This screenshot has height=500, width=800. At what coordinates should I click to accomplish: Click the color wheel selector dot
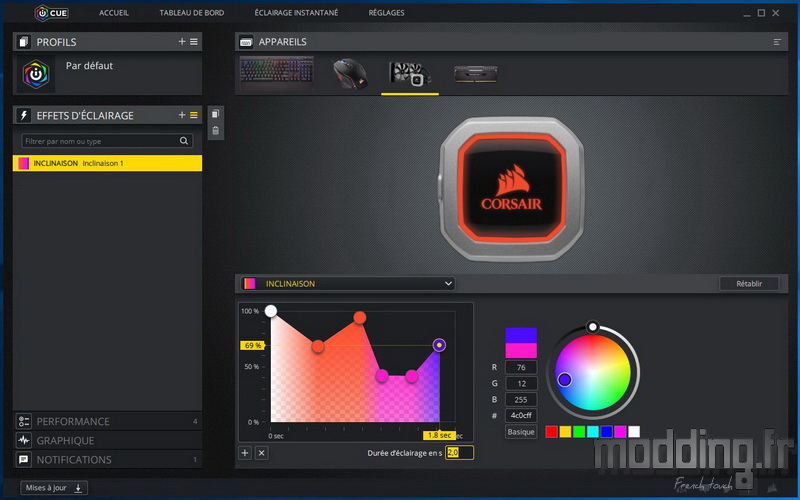(x=564, y=380)
